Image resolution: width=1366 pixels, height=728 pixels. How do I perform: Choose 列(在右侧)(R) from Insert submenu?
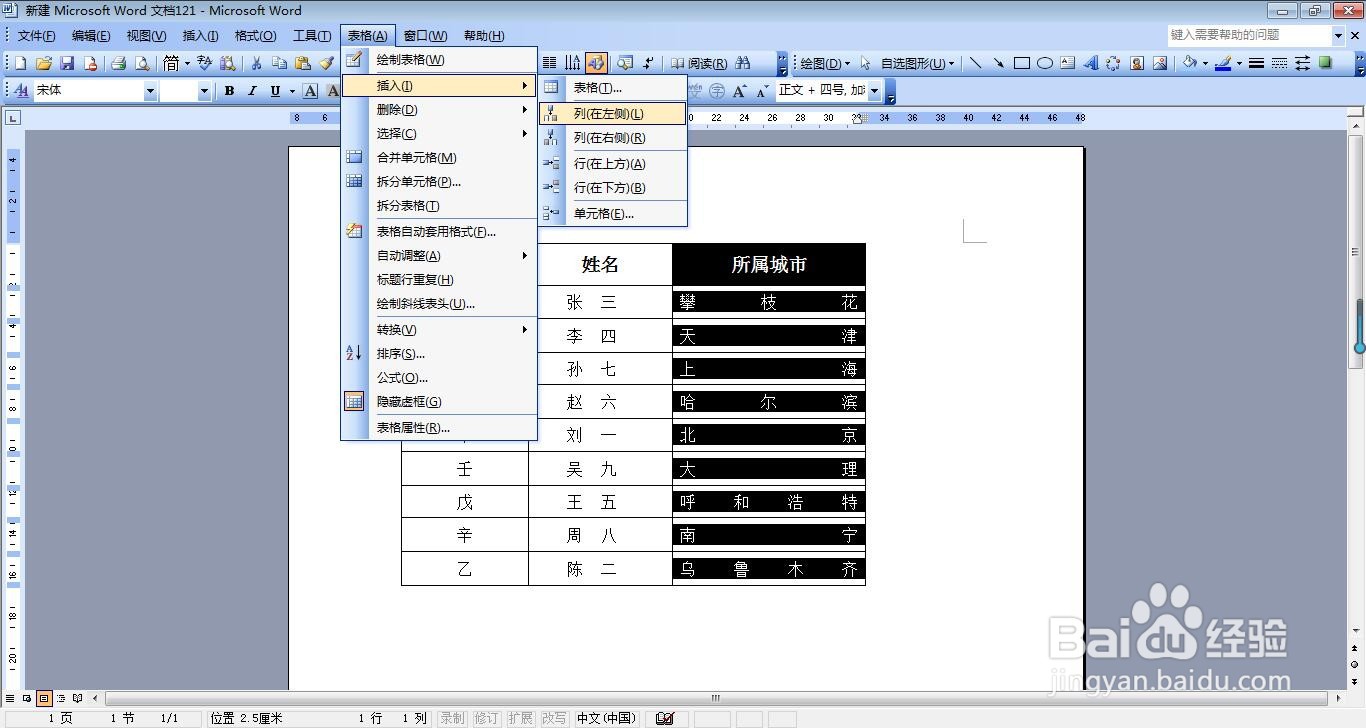click(x=613, y=138)
